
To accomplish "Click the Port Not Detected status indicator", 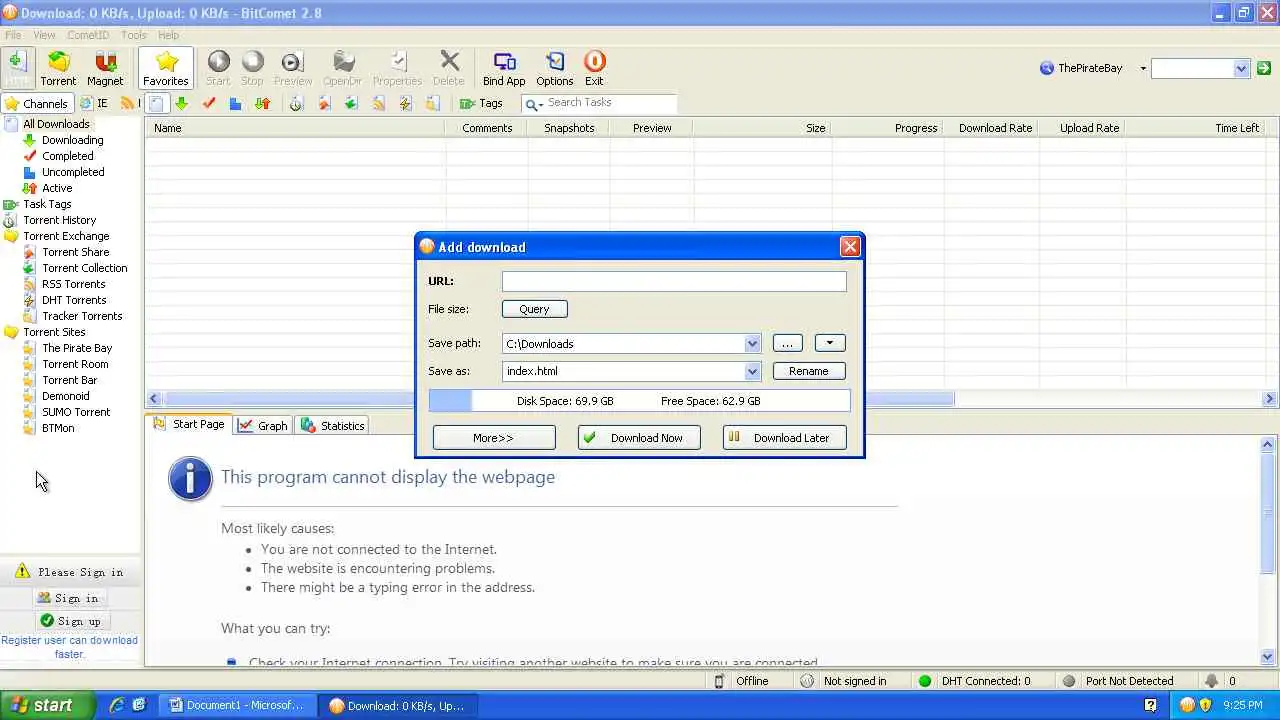I will point(1069,681).
